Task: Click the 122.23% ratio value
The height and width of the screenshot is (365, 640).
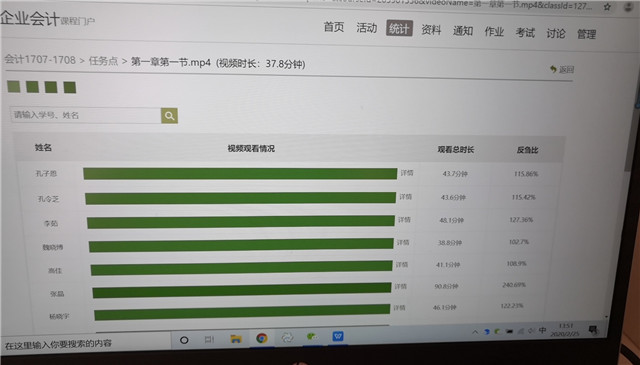Action: pyautogui.click(x=512, y=306)
